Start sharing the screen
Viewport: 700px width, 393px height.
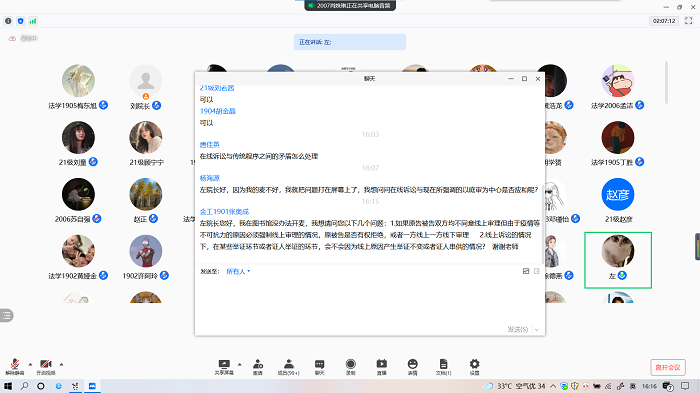tap(224, 367)
